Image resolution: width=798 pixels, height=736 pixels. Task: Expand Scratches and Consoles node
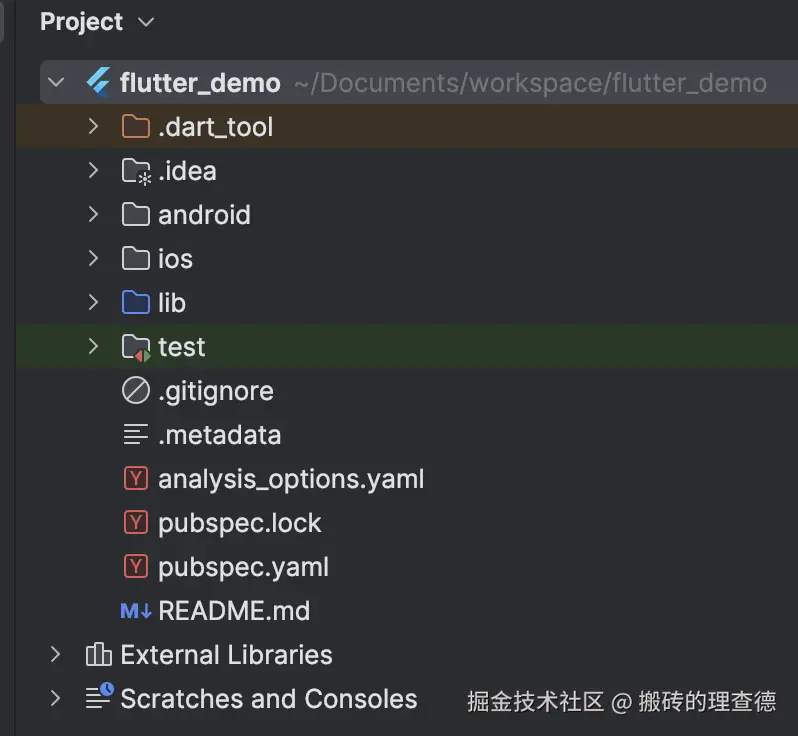[56, 699]
